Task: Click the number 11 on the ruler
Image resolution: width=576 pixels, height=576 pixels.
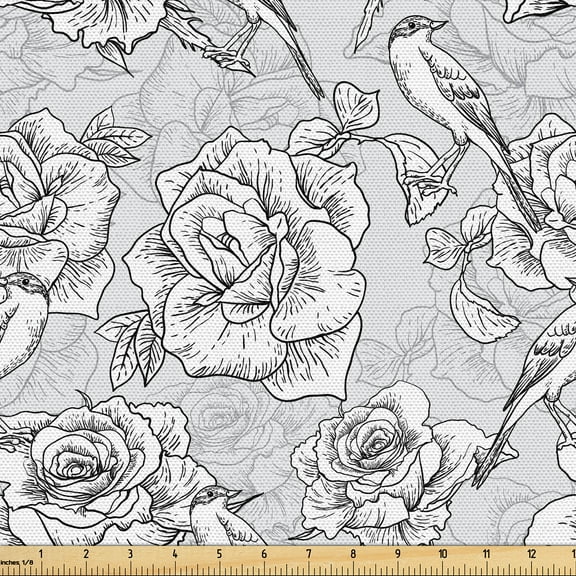Action: (x=487, y=554)
